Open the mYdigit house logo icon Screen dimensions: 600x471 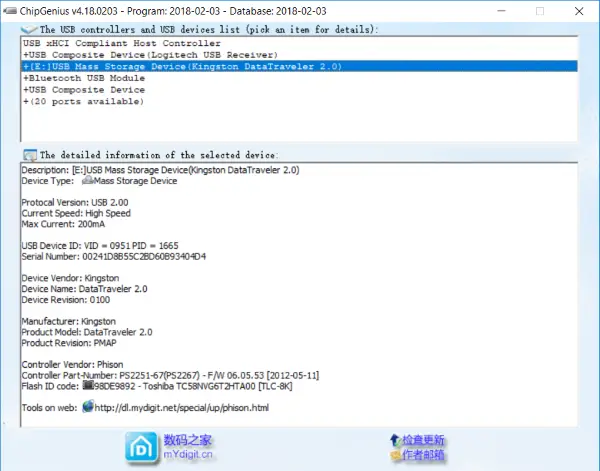142,447
